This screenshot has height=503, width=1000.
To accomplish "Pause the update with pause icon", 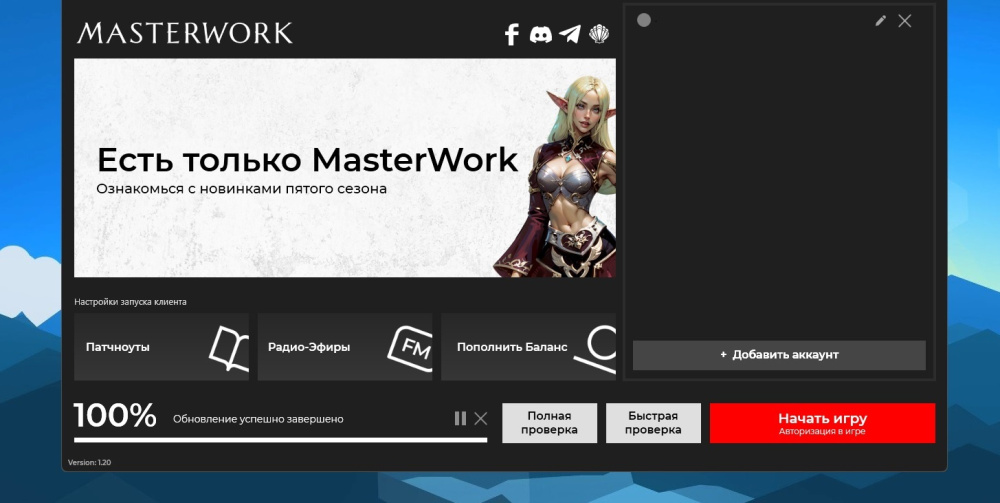I will [x=460, y=418].
